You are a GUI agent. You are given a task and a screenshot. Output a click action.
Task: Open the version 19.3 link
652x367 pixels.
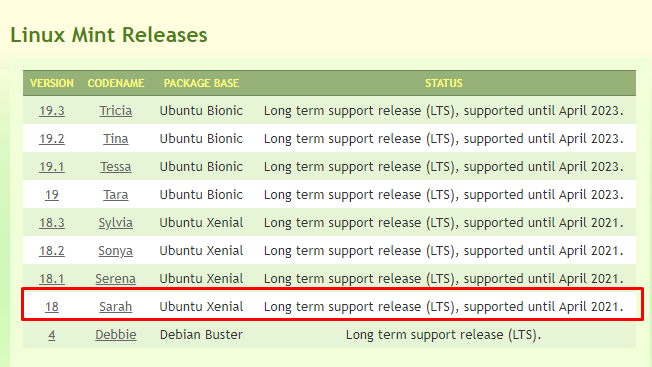point(52,111)
